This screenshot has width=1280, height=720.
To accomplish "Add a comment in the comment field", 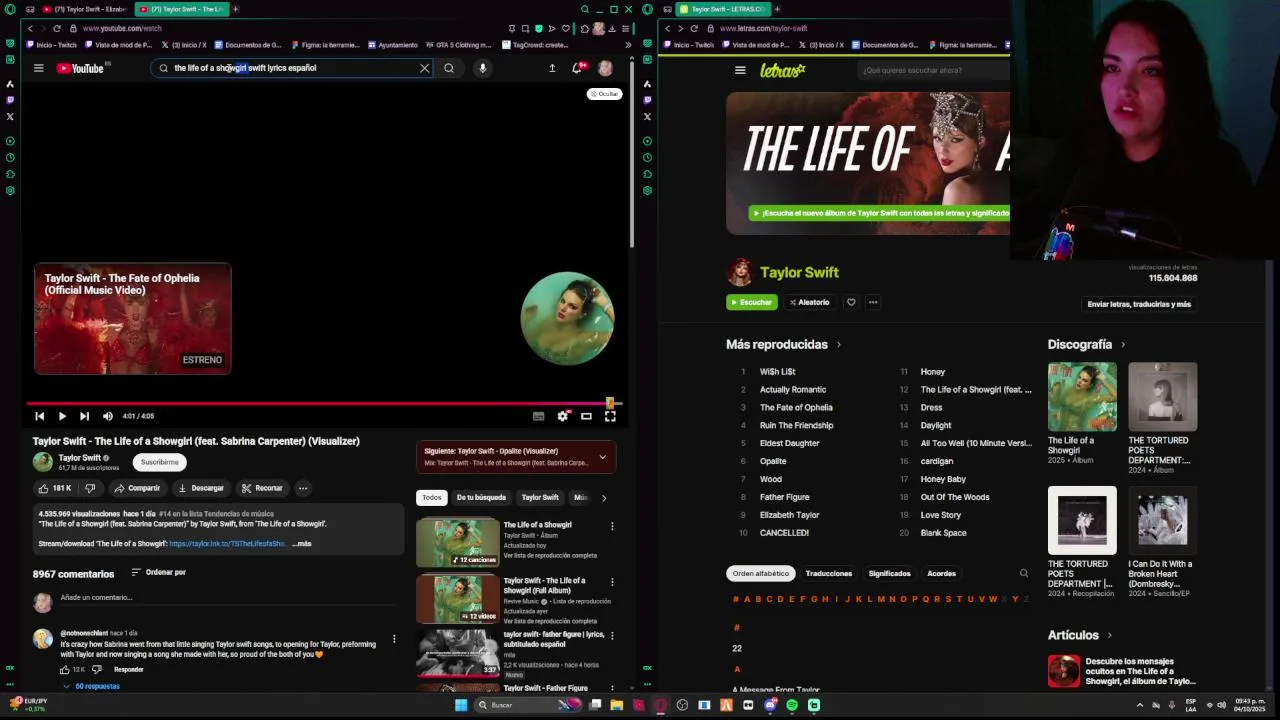I will click(x=230, y=598).
